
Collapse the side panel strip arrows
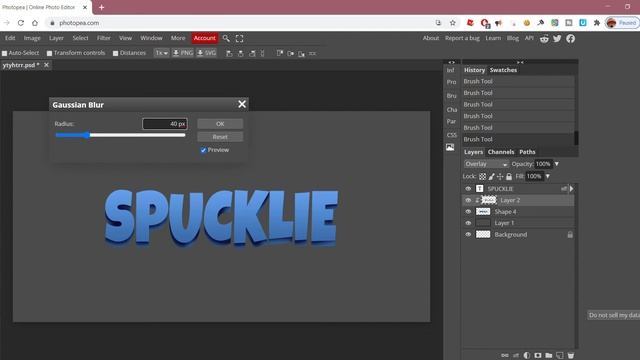[451, 62]
